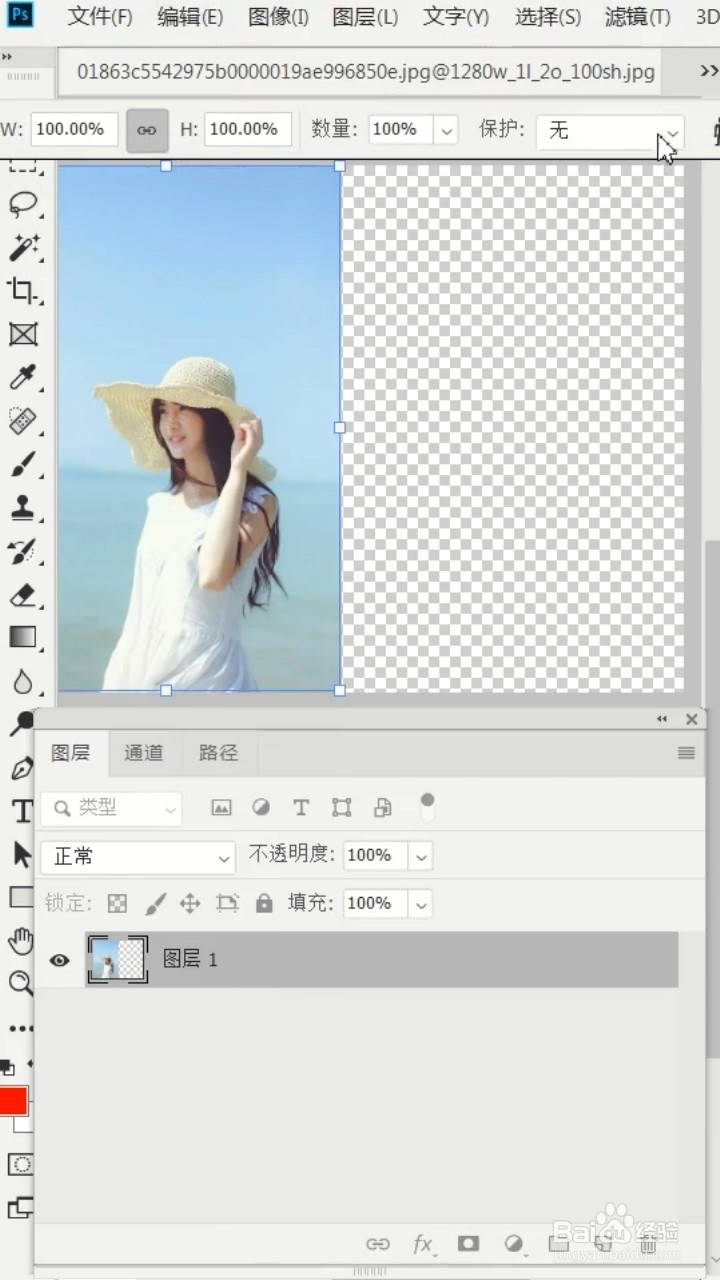Toggle filter for type layers

(301, 807)
